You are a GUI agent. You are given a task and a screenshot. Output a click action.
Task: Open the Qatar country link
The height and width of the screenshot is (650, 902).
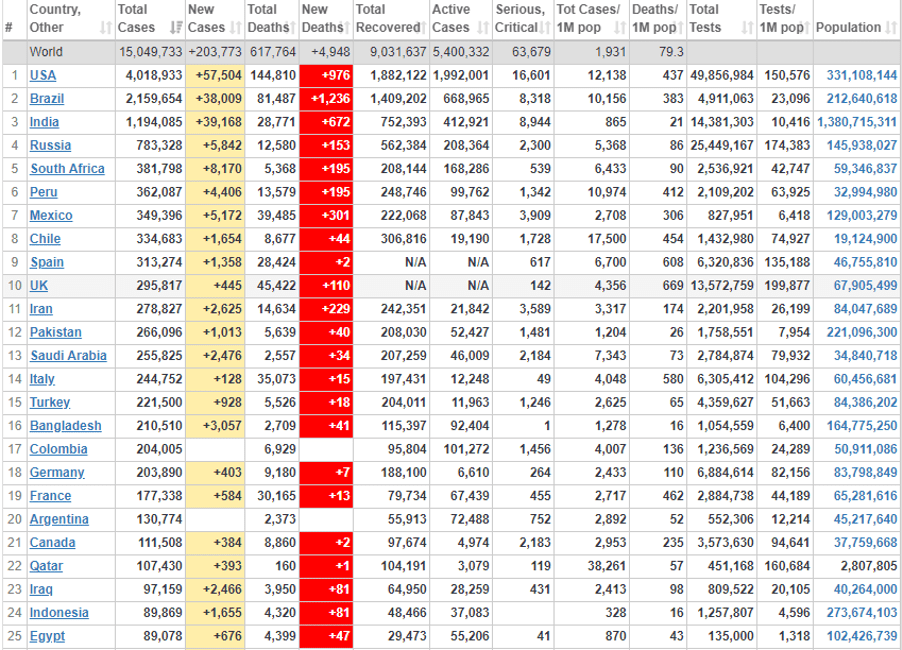point(47,566)
